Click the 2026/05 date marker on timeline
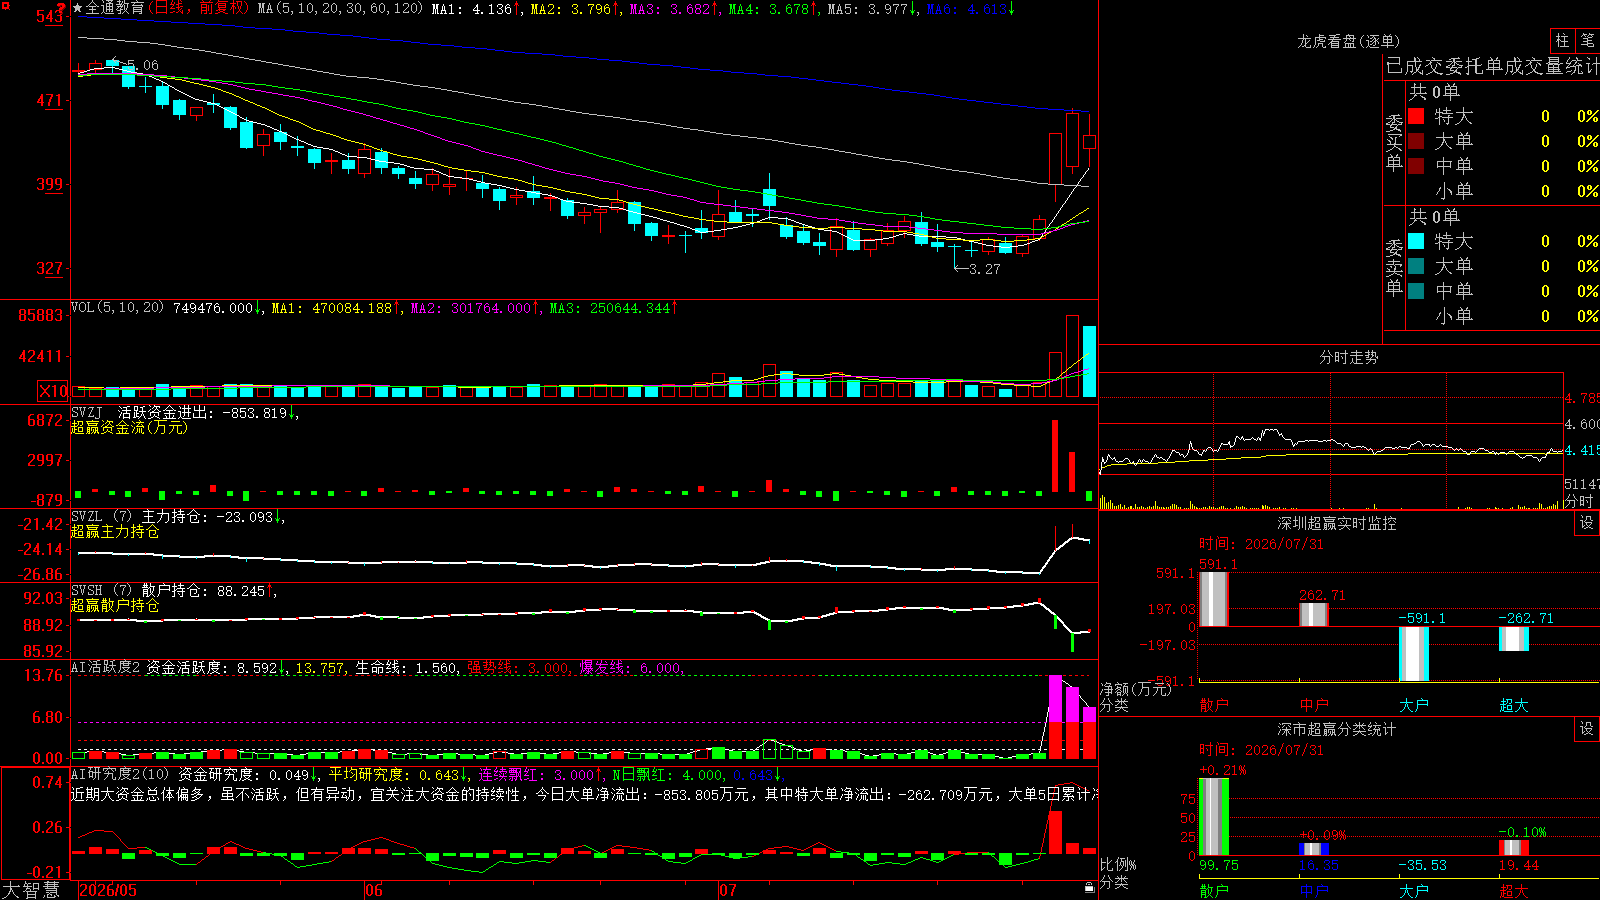Screen dimensions: 1600x900 click(108, 890)
